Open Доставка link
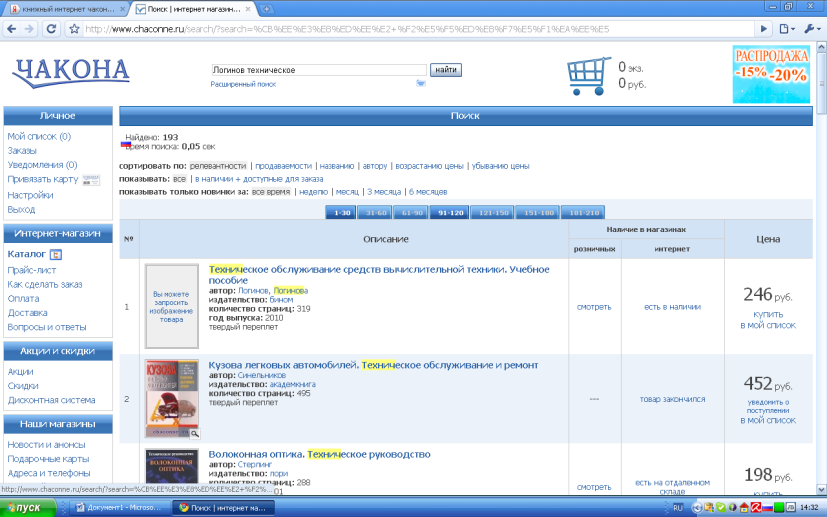This screenshot has height=517, width=827. [x=27, y=313]
